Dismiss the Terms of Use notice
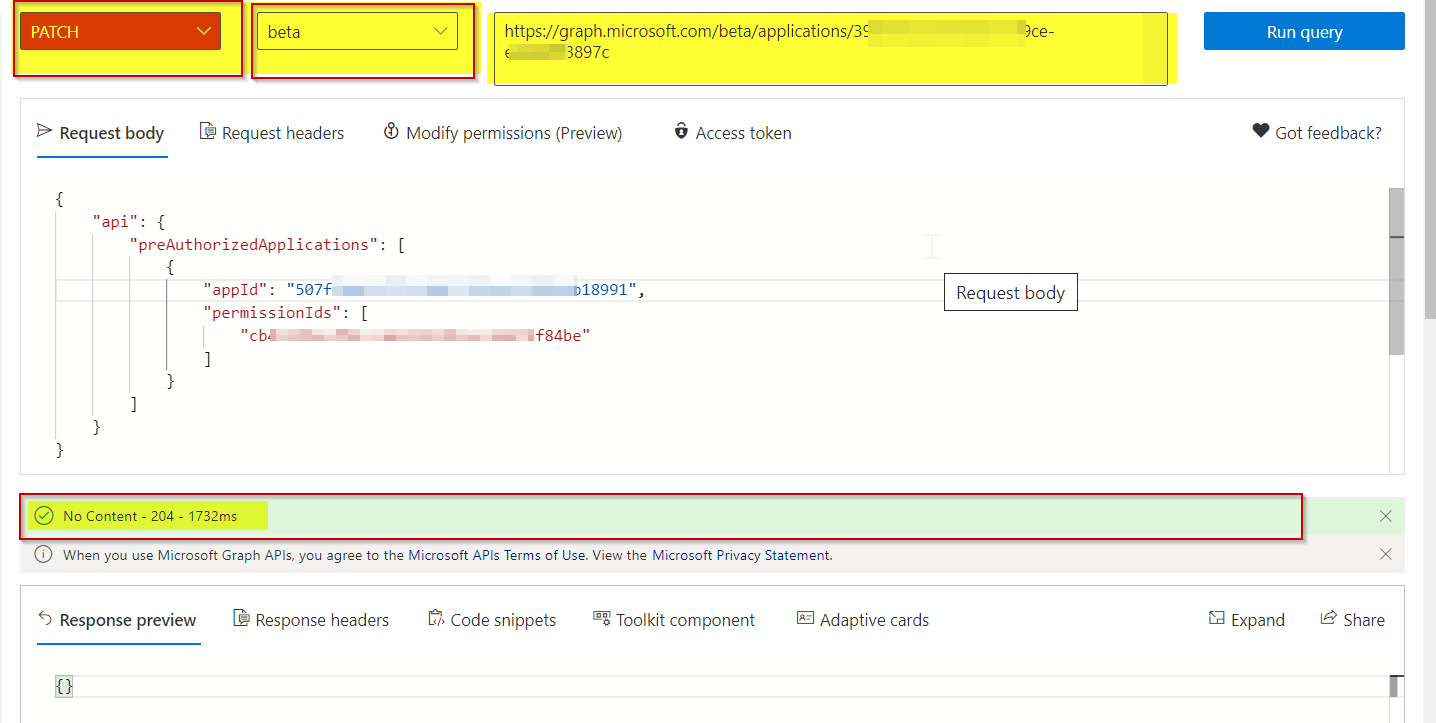The width and height of the screenshot is (1436, 723). click(1385, 554)
